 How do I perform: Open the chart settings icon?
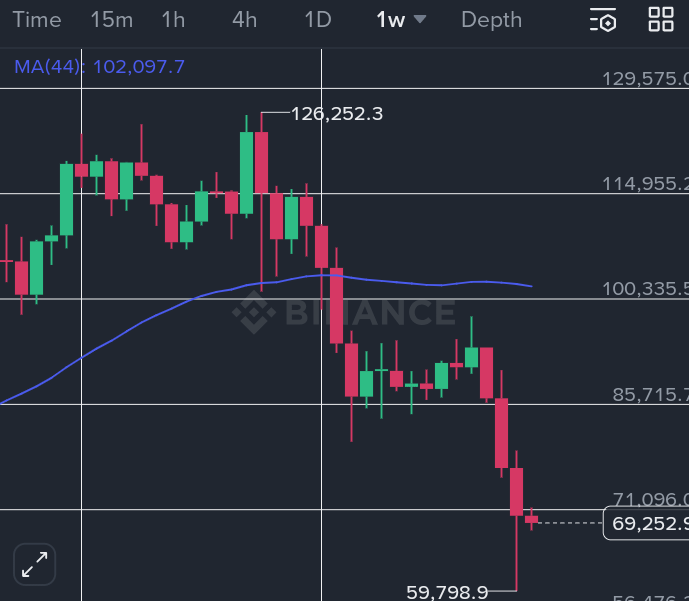[x=603, y=19]
